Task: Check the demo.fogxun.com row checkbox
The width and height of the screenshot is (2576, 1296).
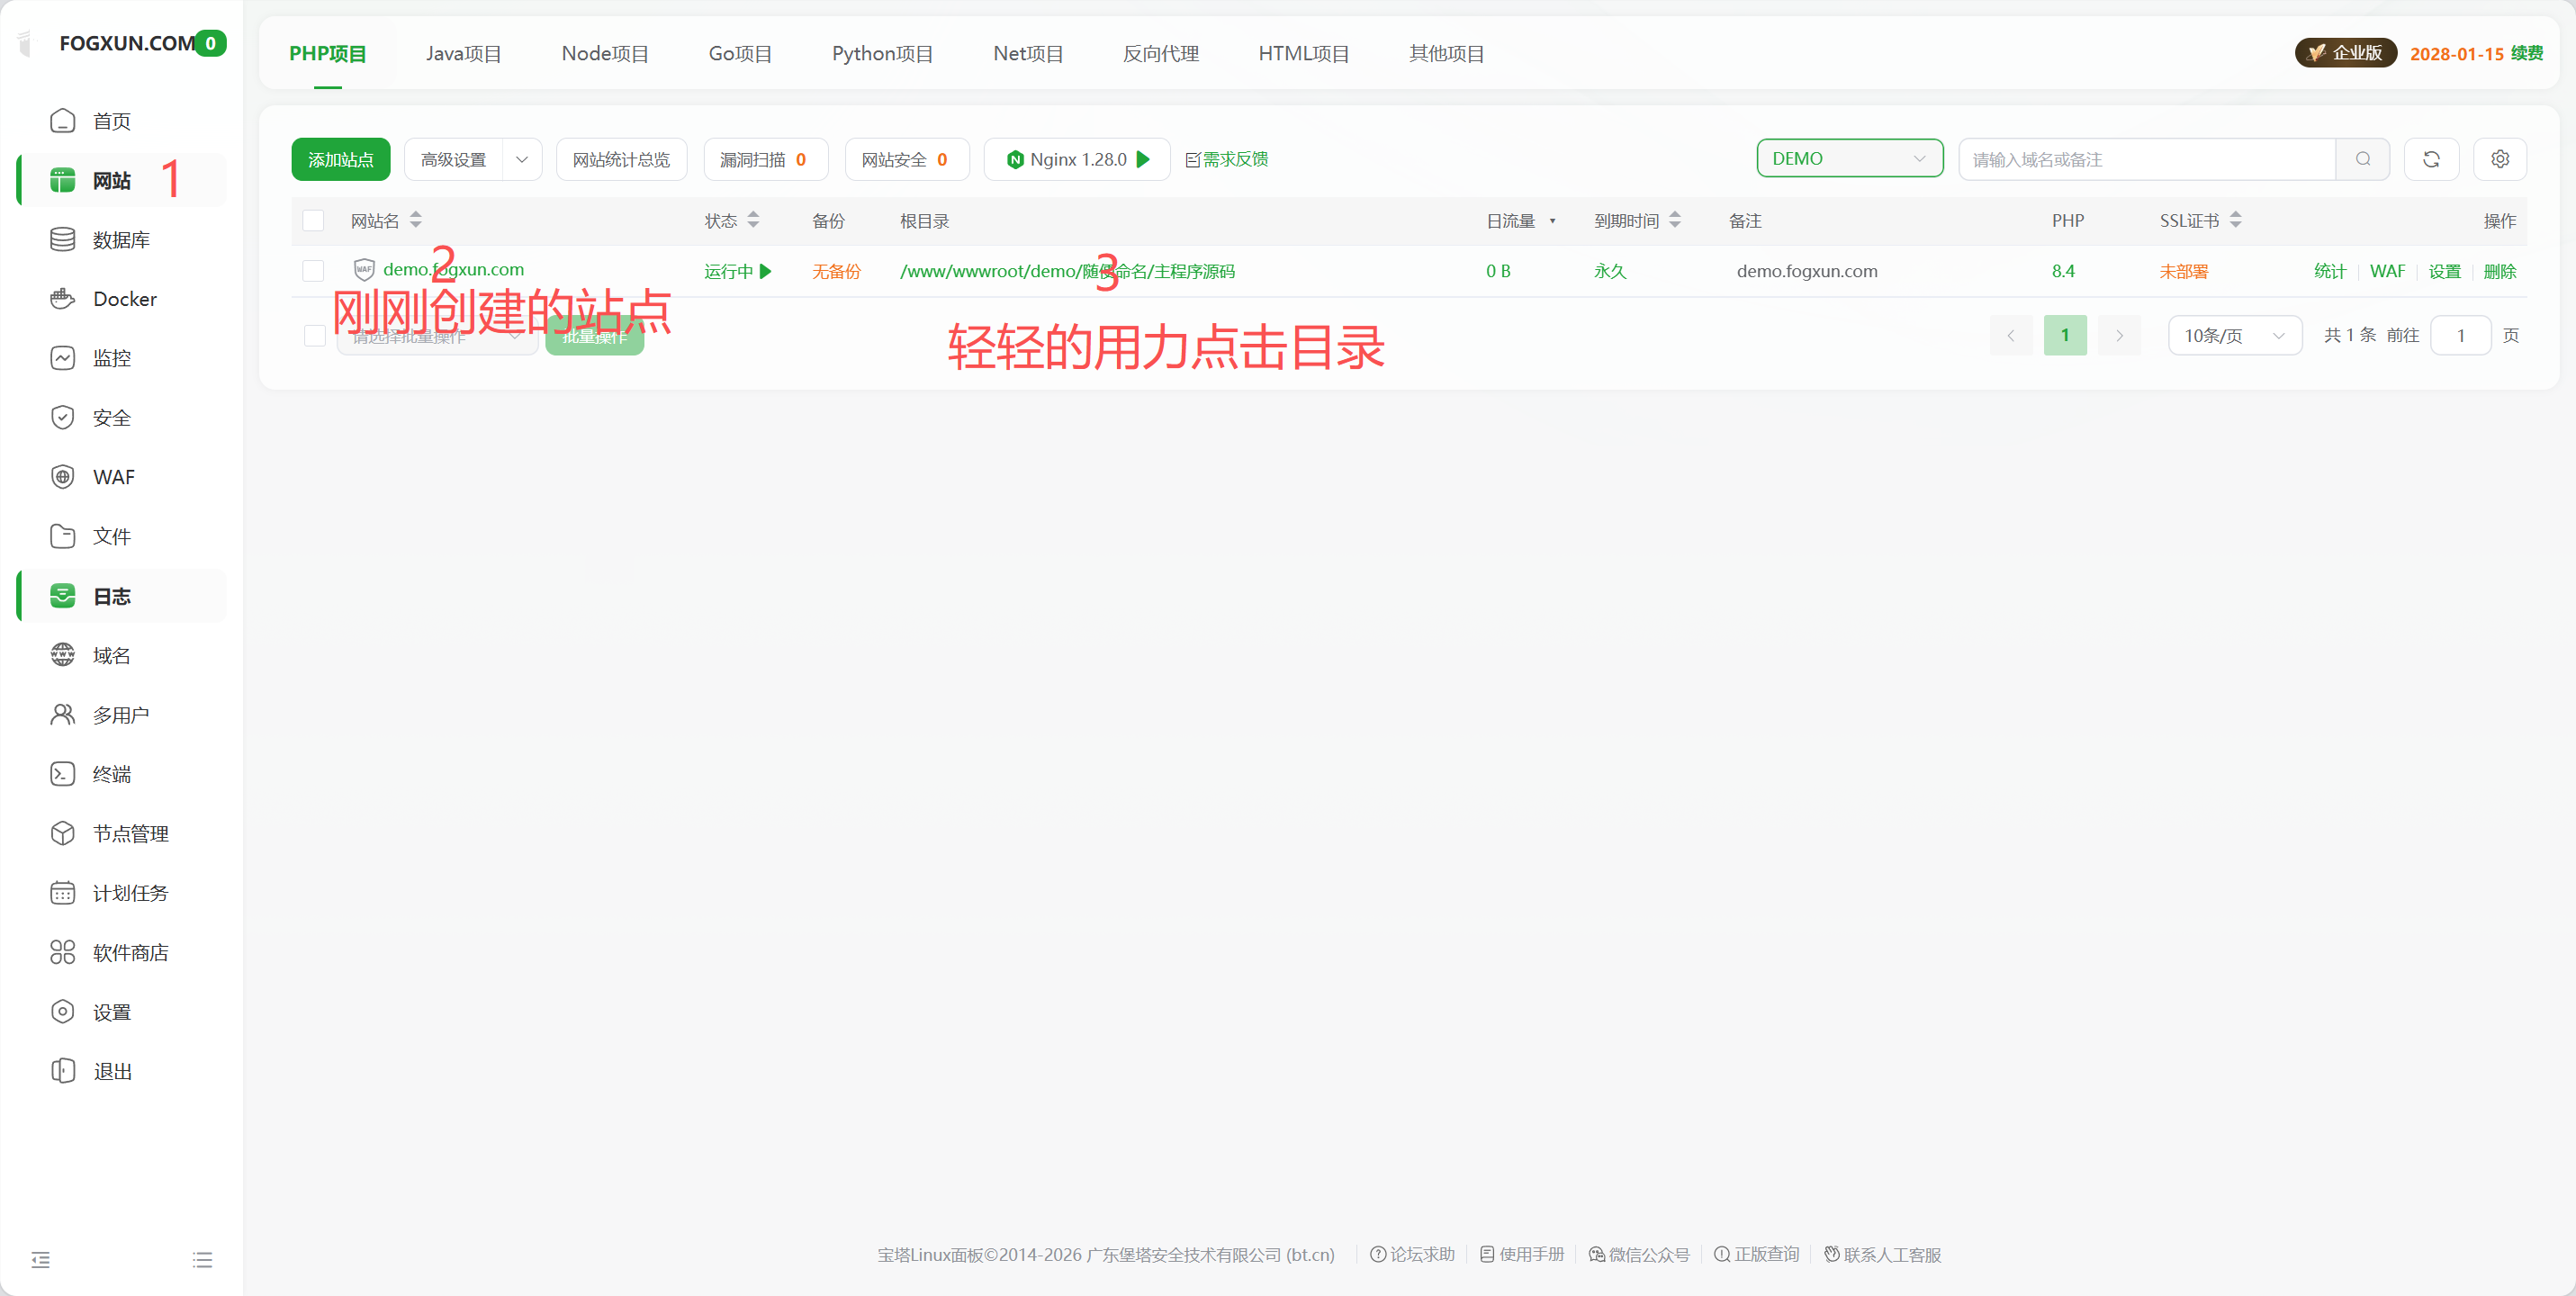Action: [x=314, y=270]
